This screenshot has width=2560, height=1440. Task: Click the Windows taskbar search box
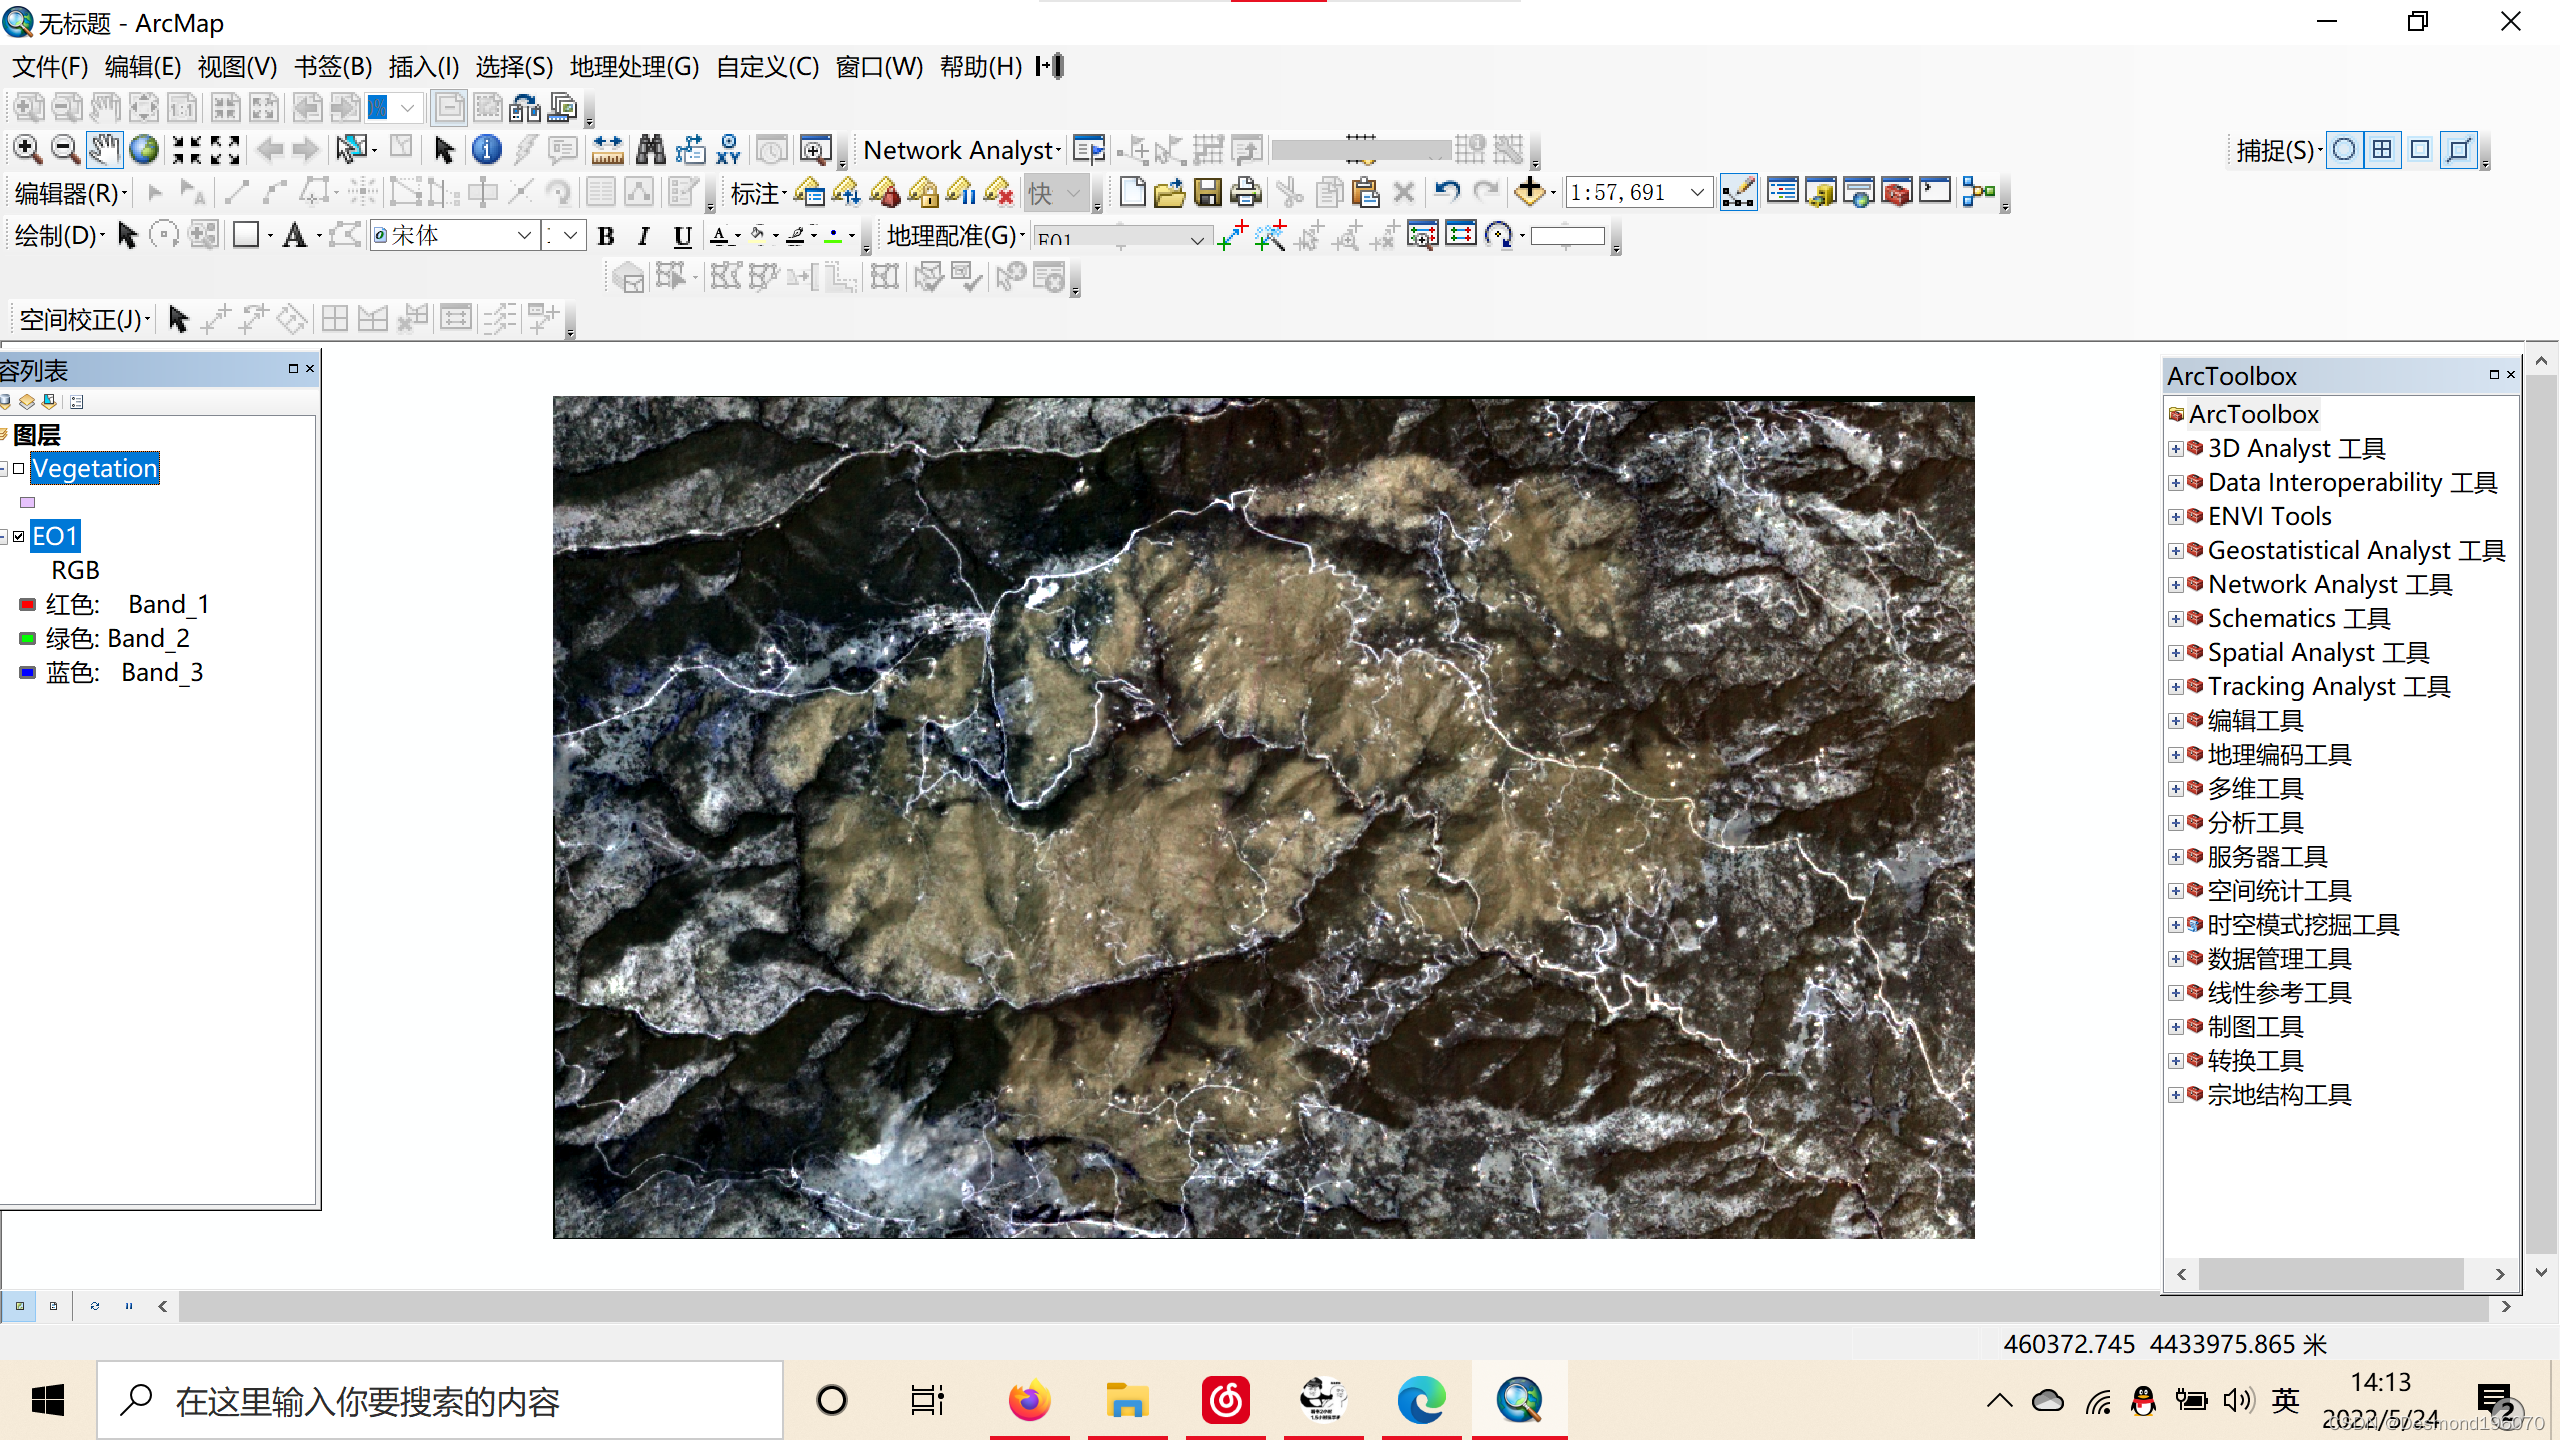(x=440, y=1401)
